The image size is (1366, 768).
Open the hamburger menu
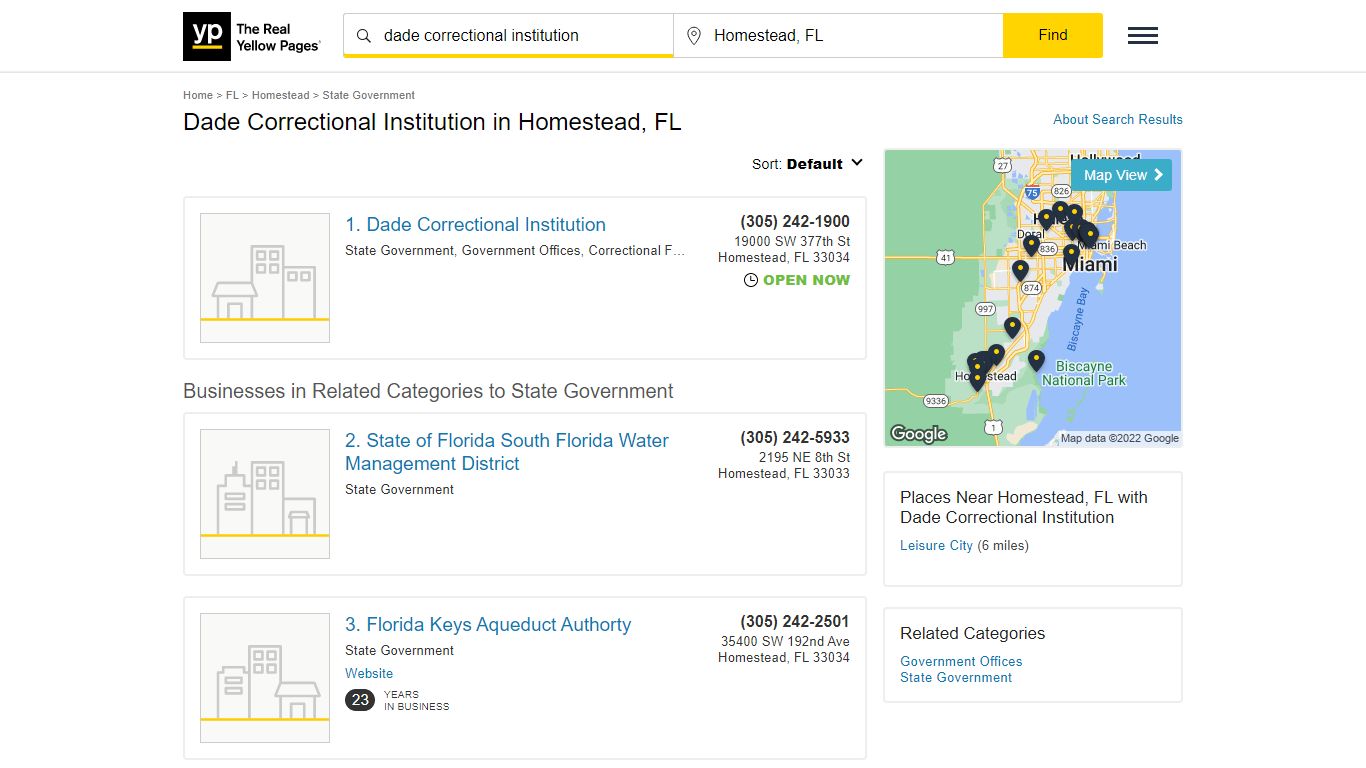(x=1143, y=36)
